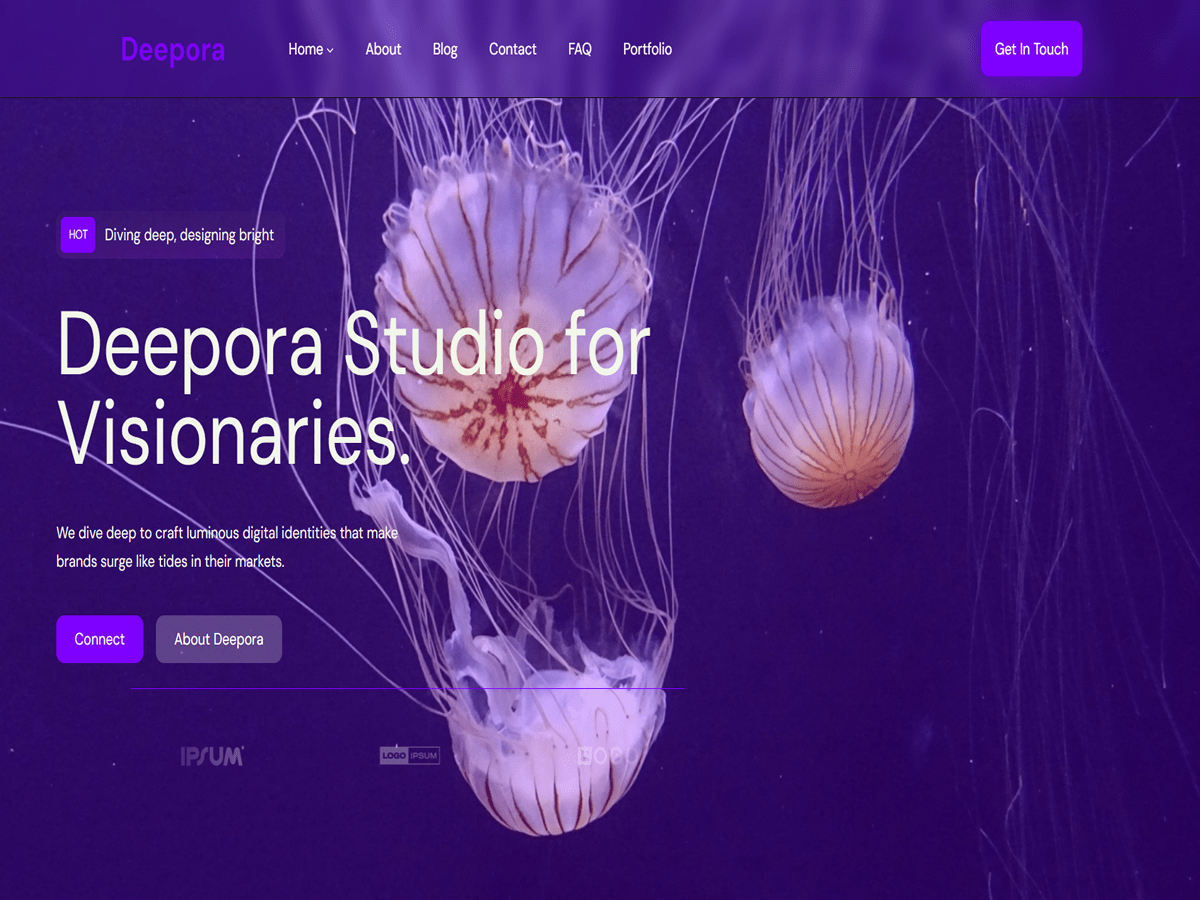This screenshot has height=900, width=1200.
Task: Click the third partner logo on the right
Action: point(610,755)
